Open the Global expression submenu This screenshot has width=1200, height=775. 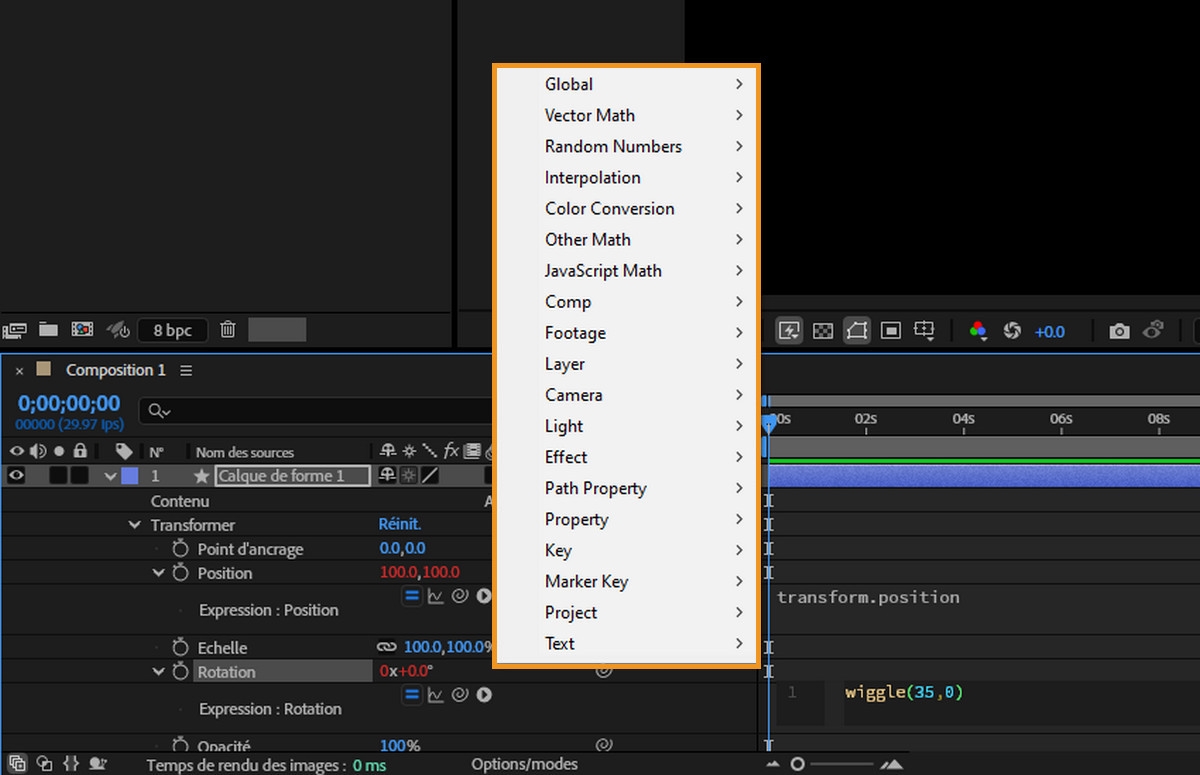coord(626,84)
